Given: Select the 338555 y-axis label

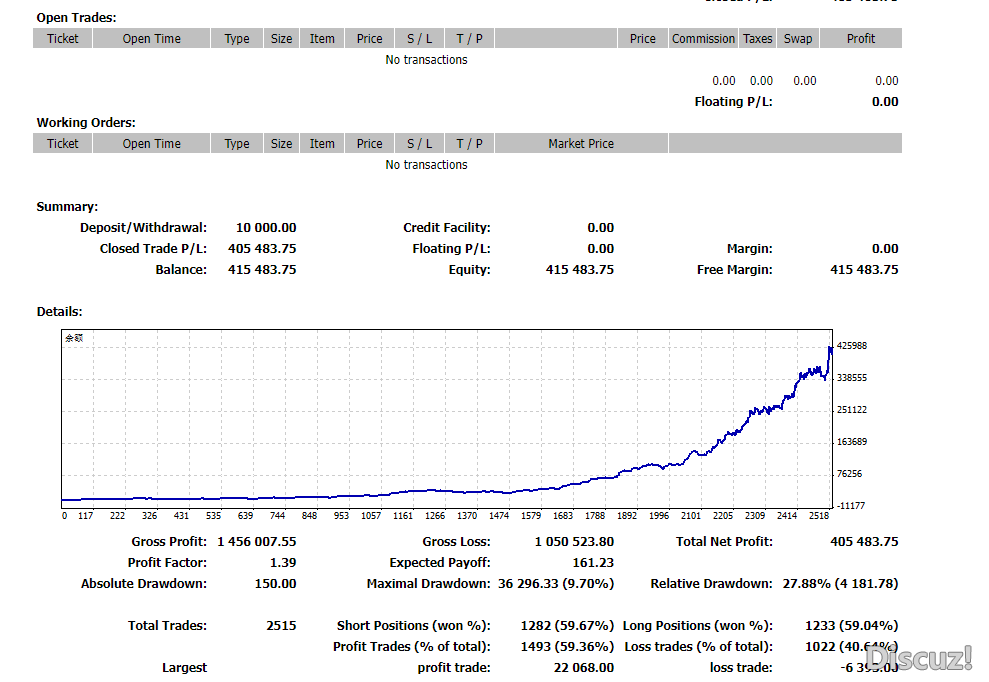Looking at the screenshot, I should coord(851,378).
